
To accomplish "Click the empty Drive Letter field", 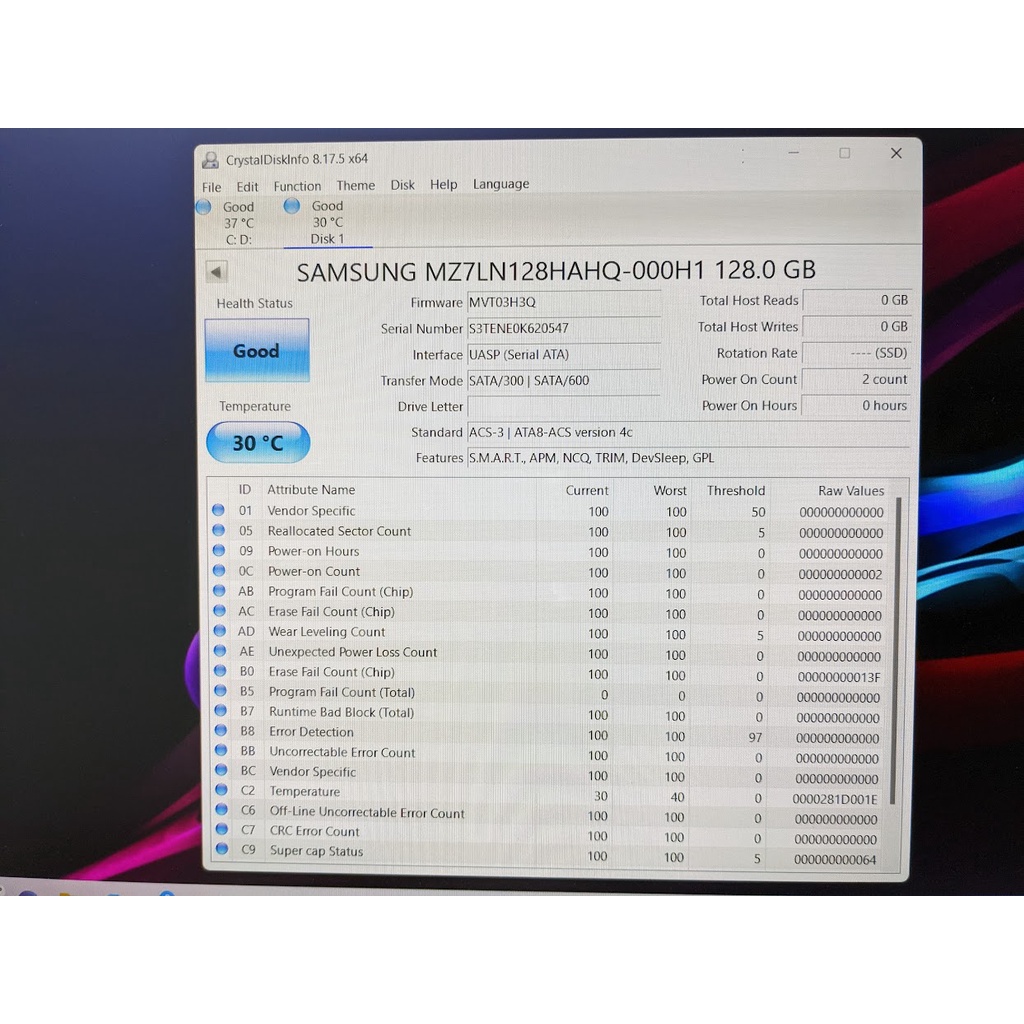I will pos(564,406).
